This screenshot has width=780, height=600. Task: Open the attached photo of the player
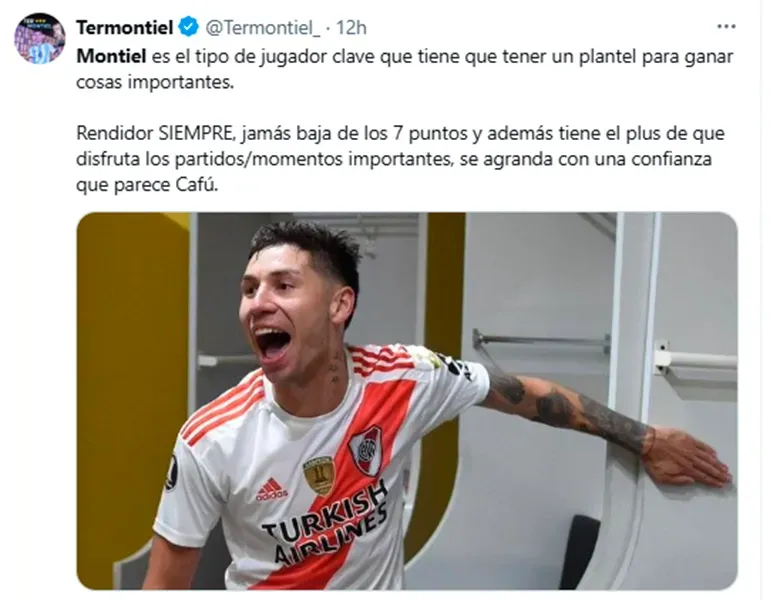(x=406, y=401)
